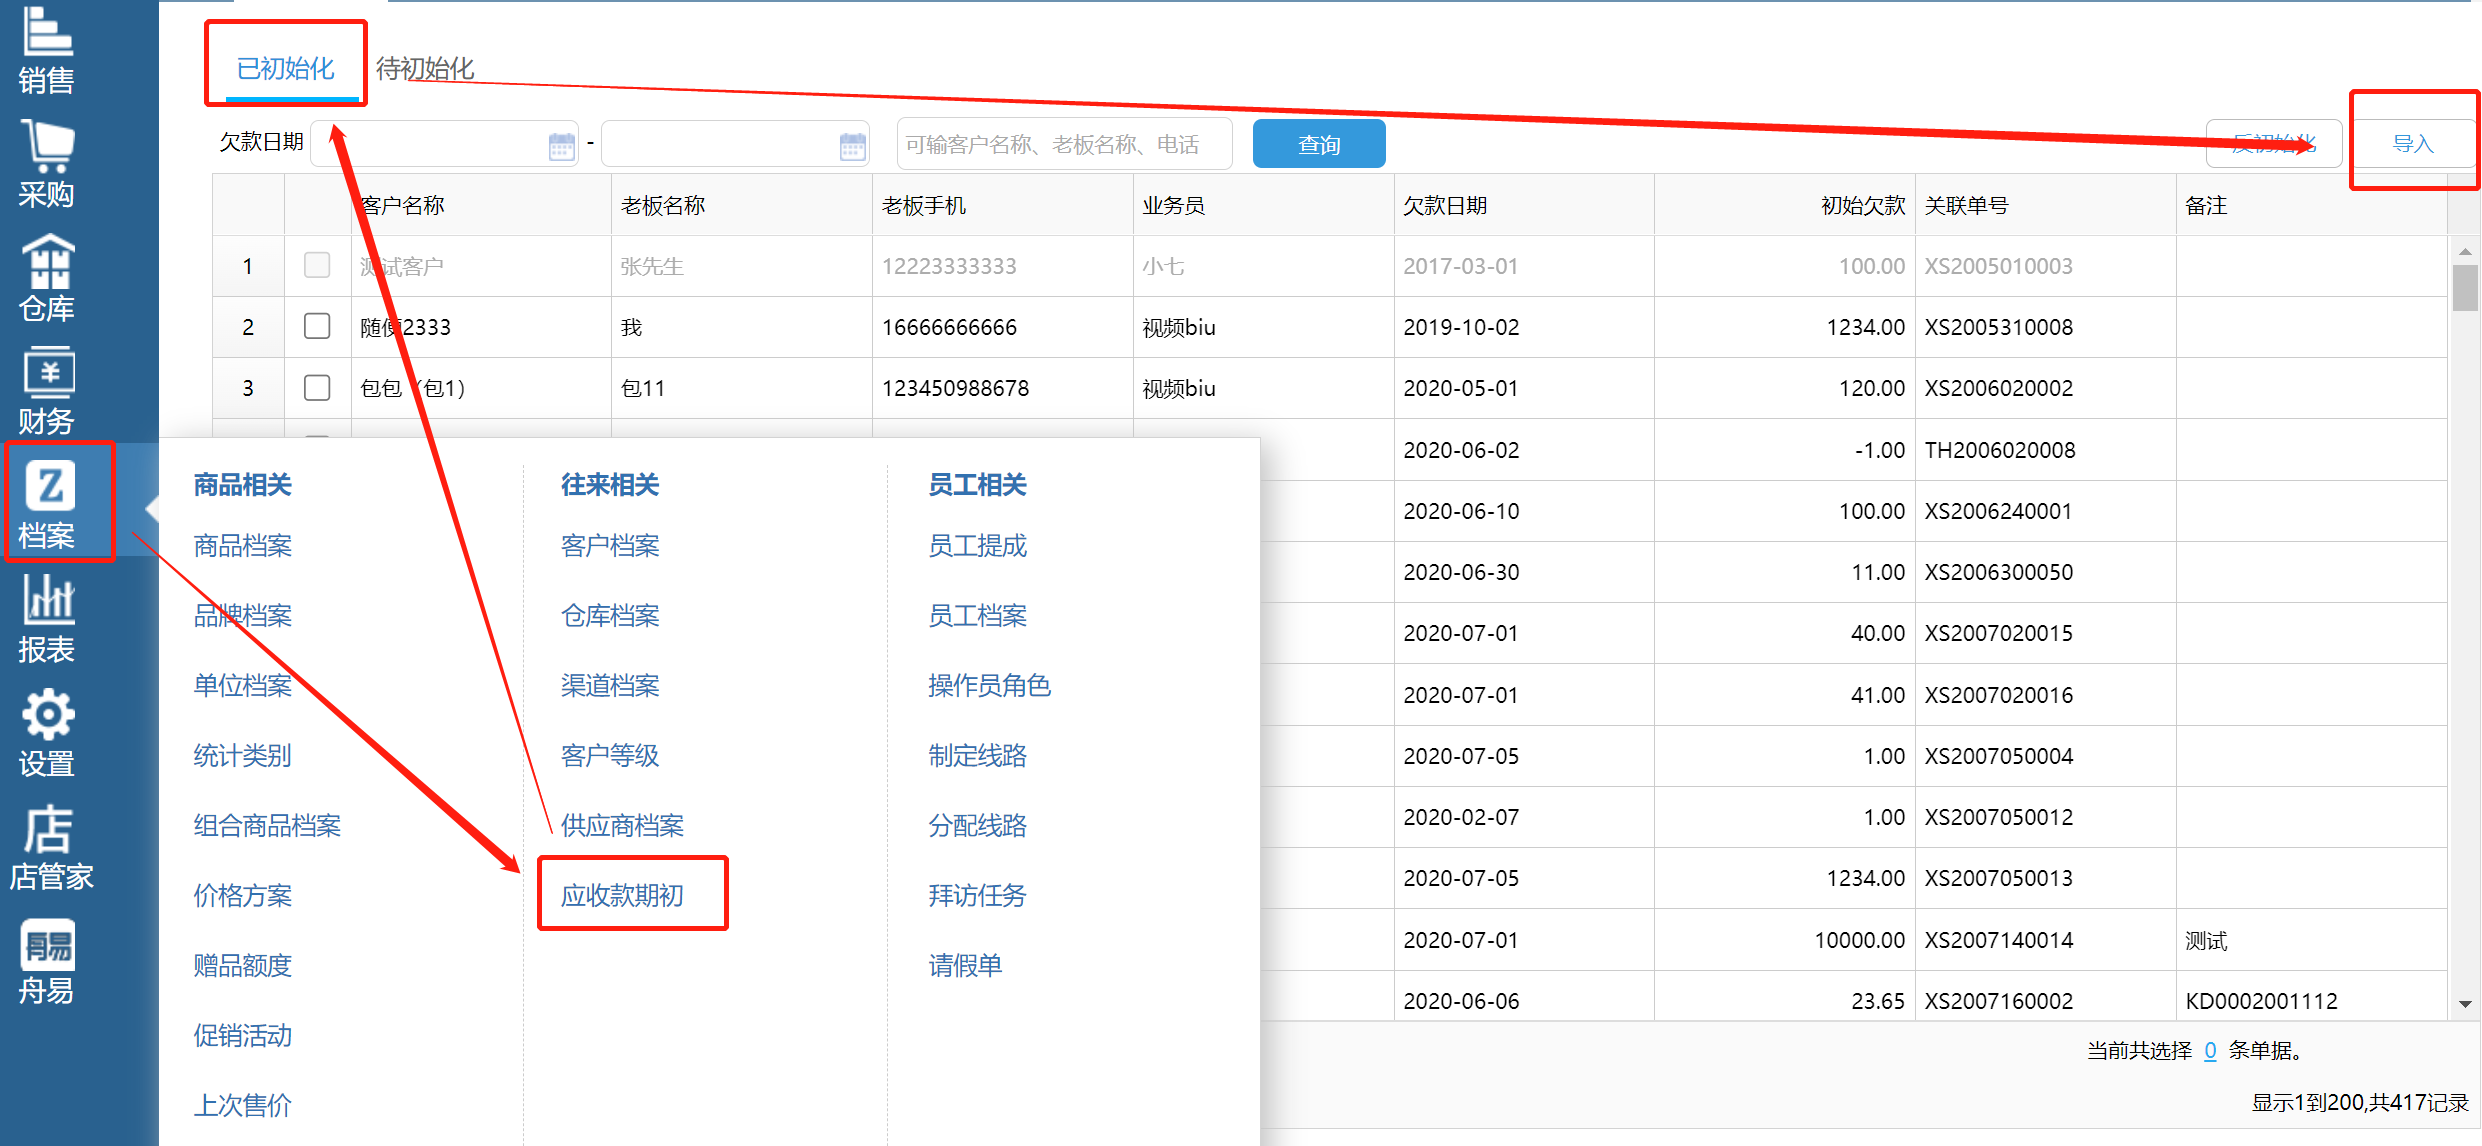Open 客户等级 menu entry

coord(610,756)
